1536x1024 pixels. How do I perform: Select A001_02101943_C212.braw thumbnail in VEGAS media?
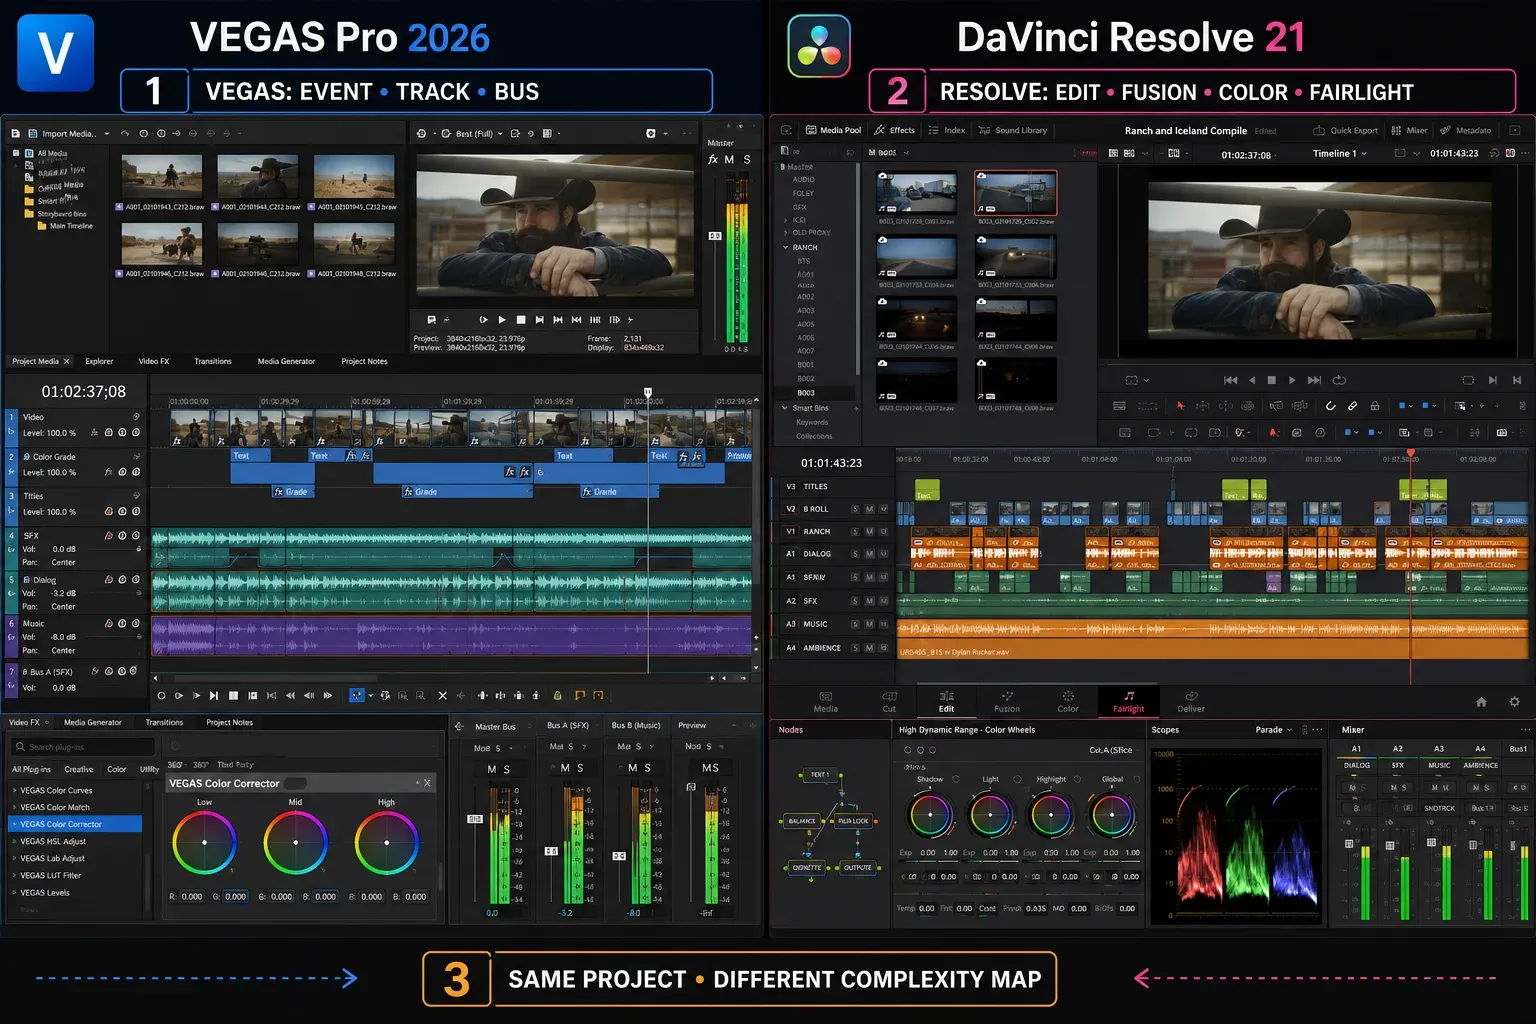[163, 177]
